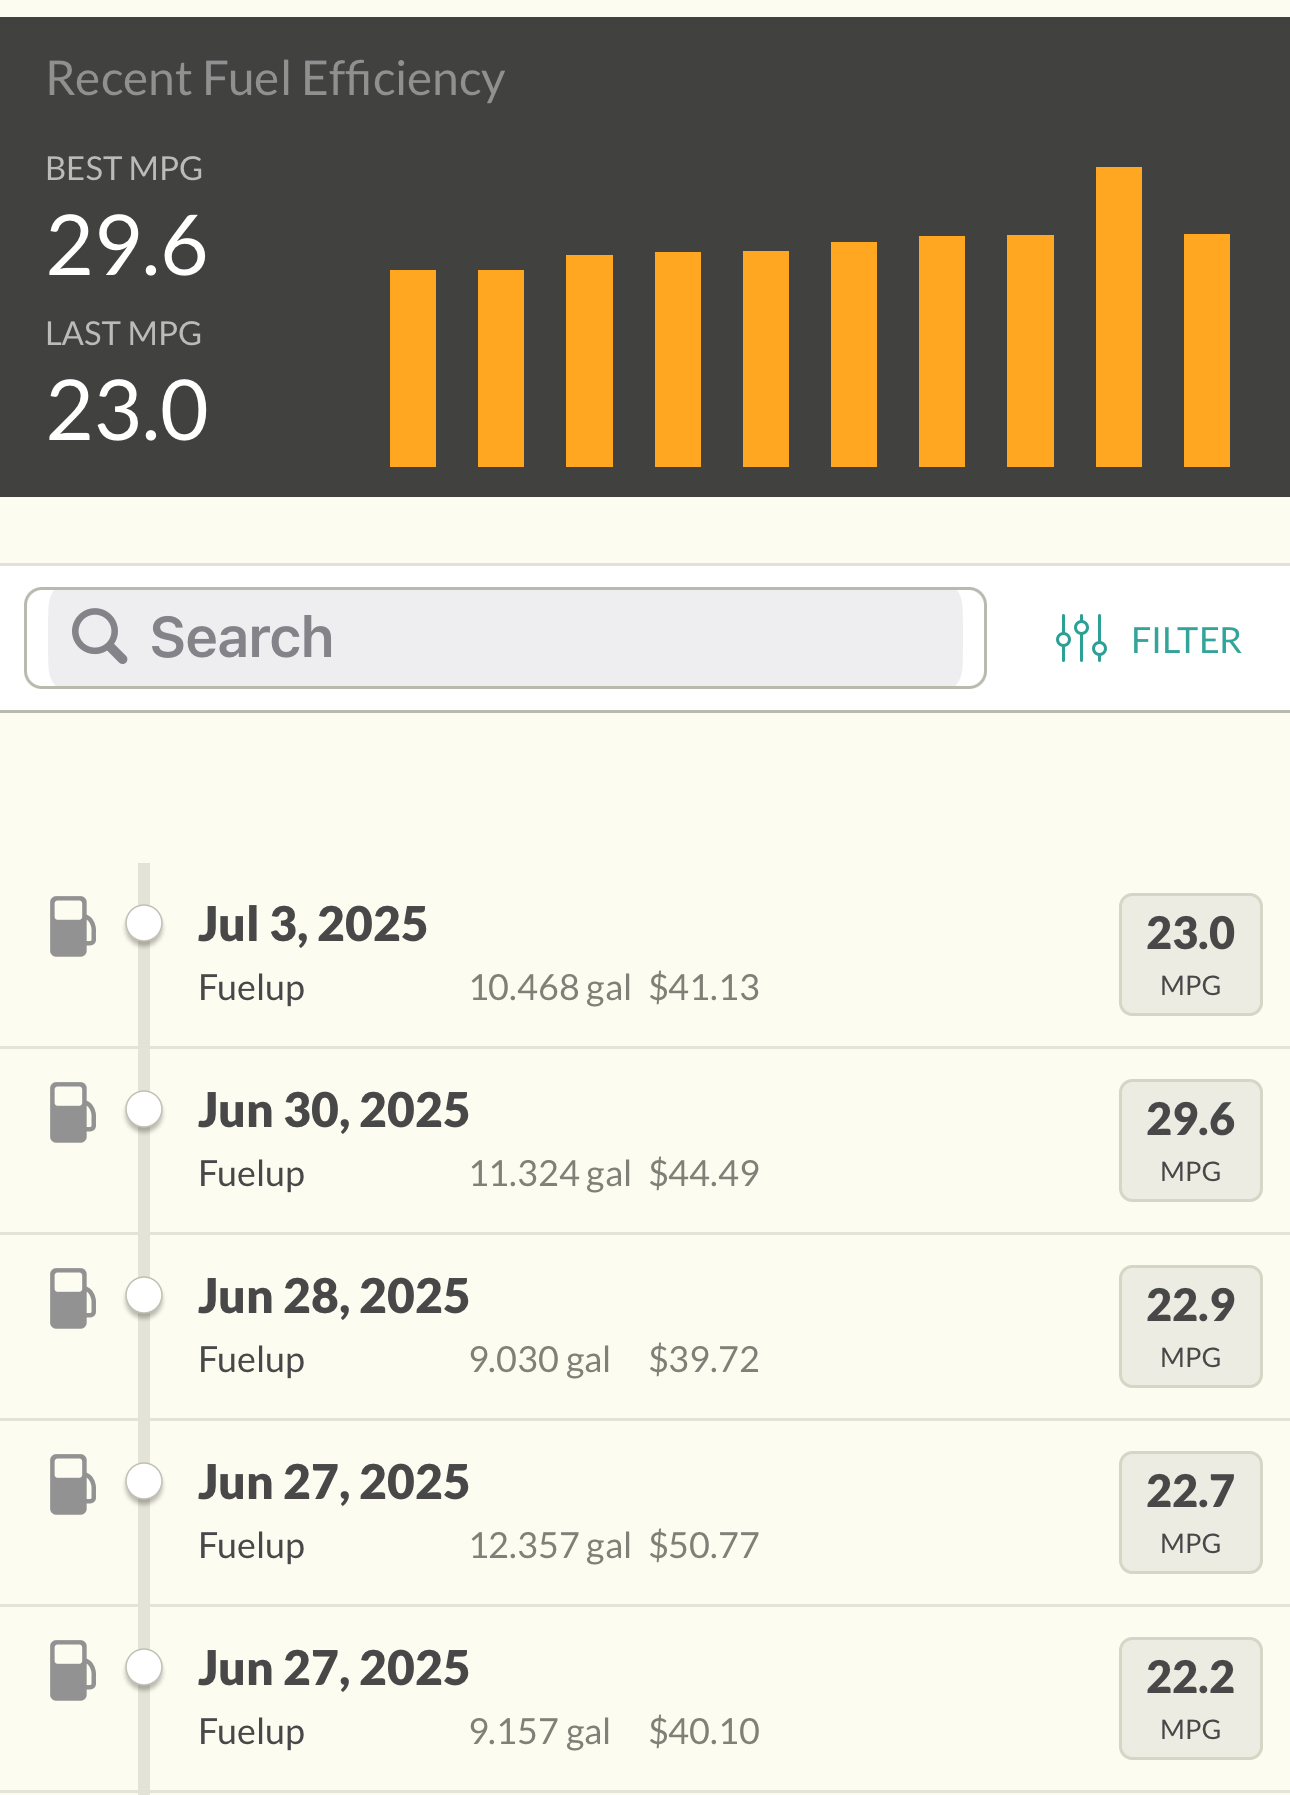Select the tallest bar in the efficiency chart

(1119, 317)
